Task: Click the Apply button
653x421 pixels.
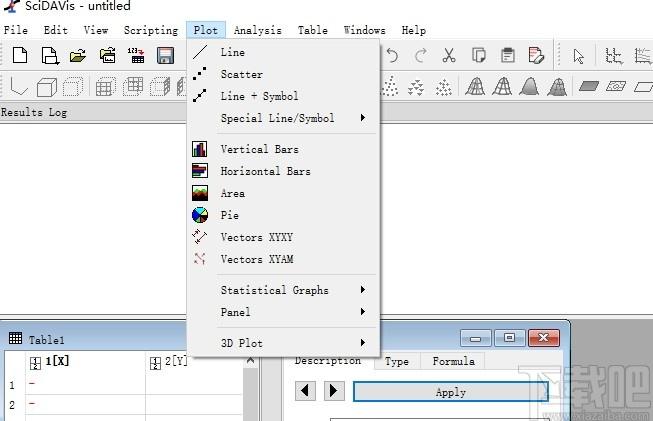Action: pos(451,392)
